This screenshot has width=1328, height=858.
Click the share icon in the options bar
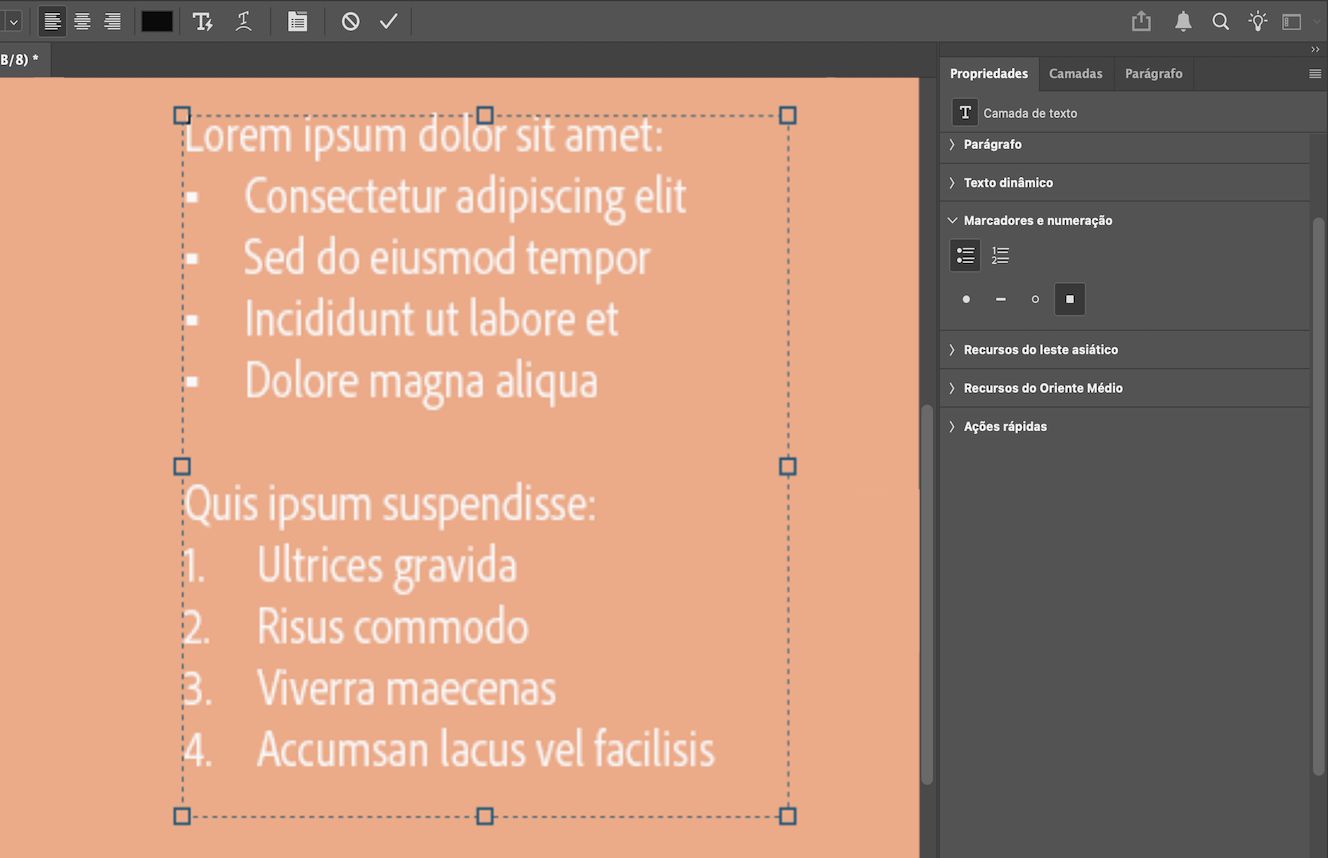click(1142, 21)
